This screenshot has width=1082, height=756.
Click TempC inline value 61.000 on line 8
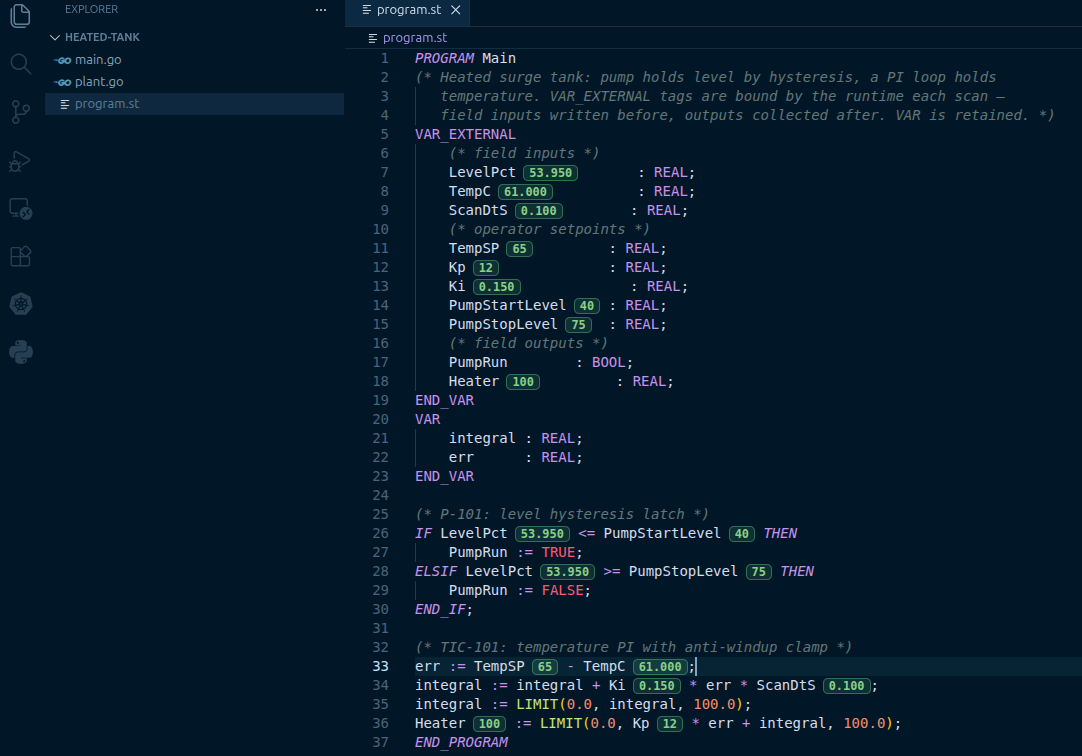(x=525, y=192)
